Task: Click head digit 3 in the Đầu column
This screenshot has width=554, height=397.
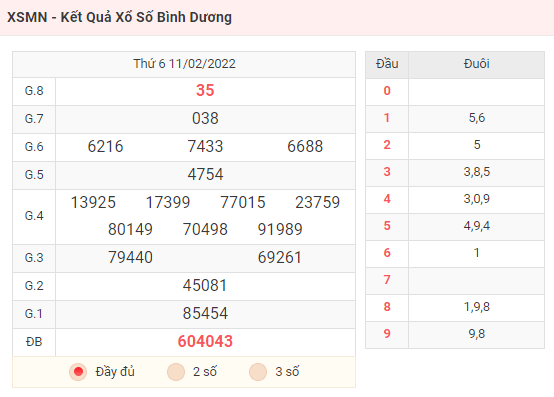Action: 387,172
